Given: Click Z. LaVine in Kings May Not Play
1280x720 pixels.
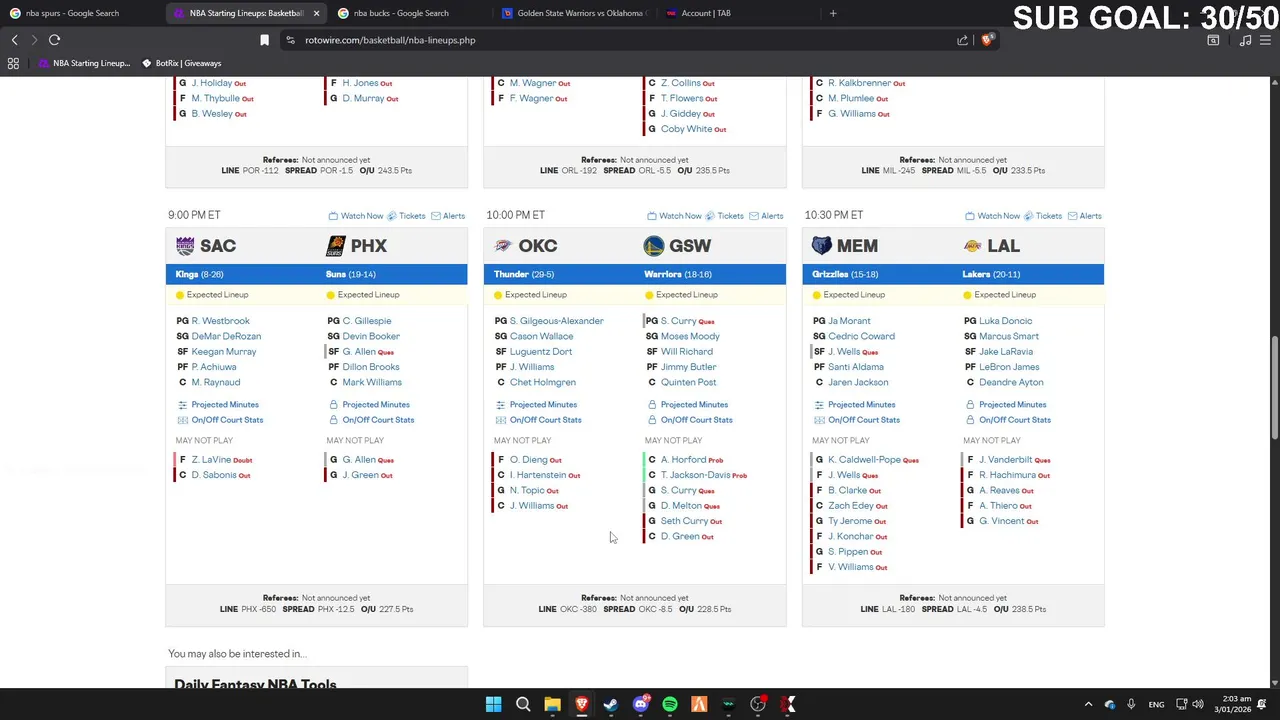Looking at the screenshot, I should click(211, 460).
